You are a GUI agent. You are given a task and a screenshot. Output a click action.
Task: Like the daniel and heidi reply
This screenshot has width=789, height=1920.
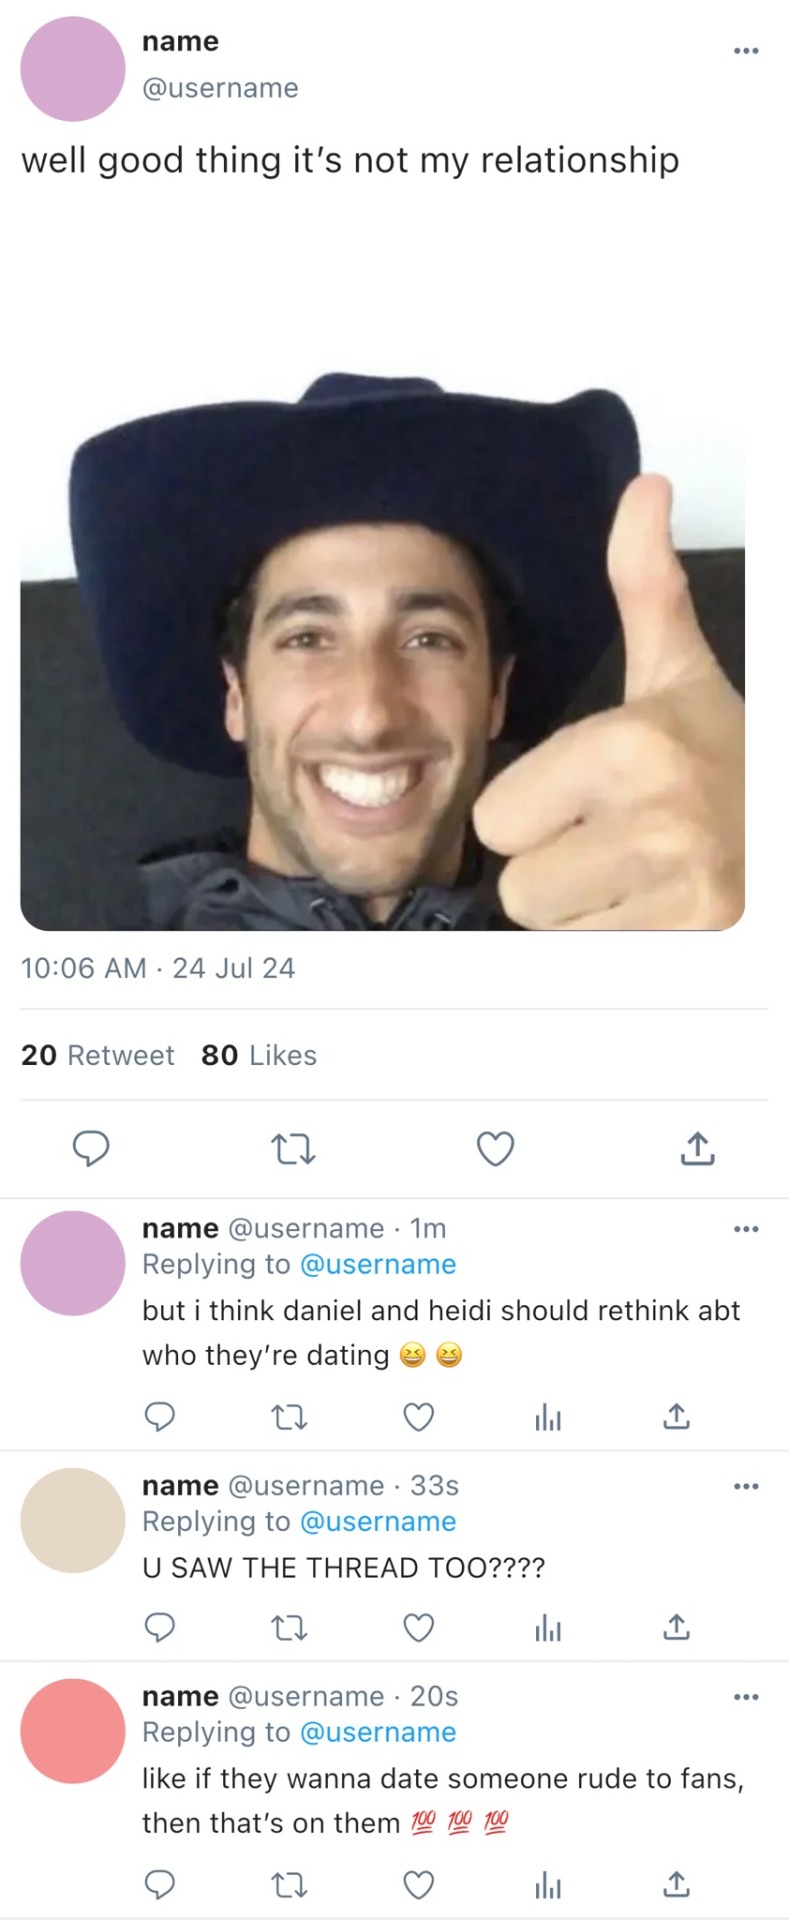[419, 1417]
